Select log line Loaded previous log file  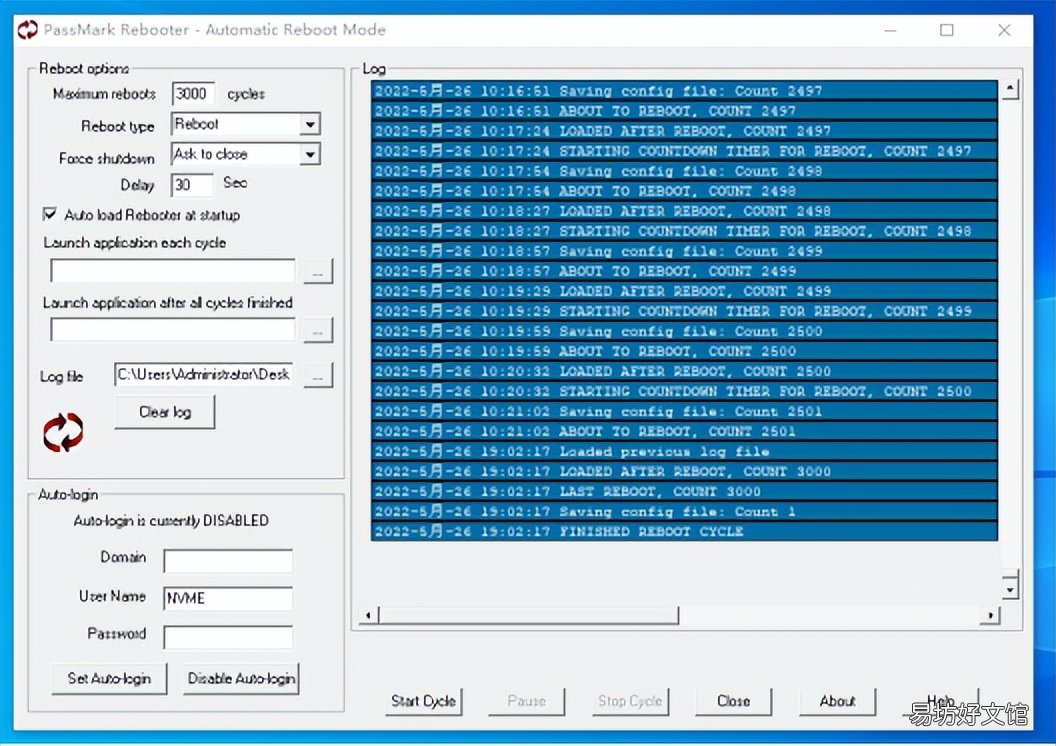[684, 451]
